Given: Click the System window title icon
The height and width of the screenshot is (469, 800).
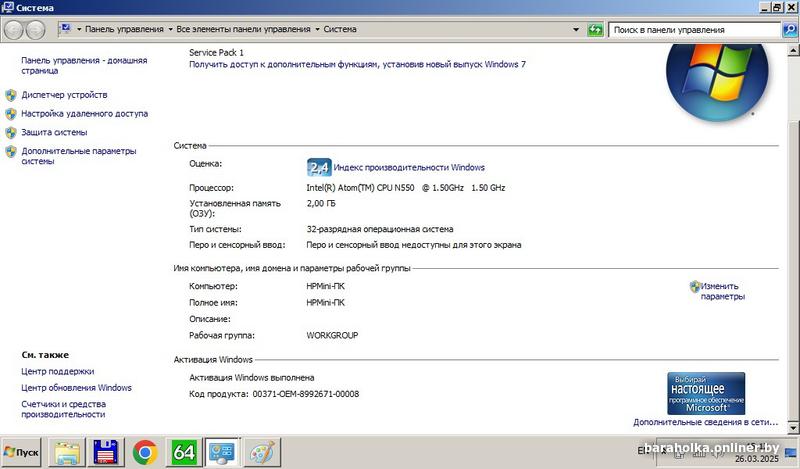Looking at the screenshot, I should tap(8, 7).
